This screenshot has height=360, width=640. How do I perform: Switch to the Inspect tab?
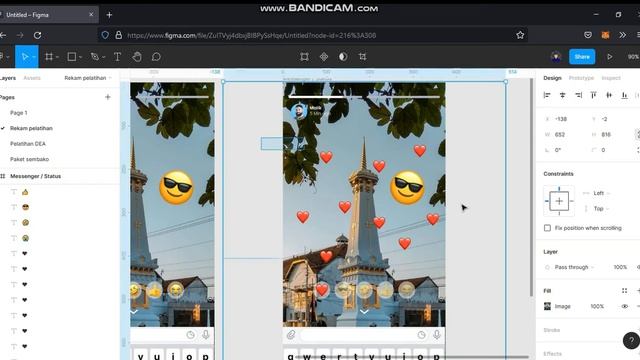(611, 78)
